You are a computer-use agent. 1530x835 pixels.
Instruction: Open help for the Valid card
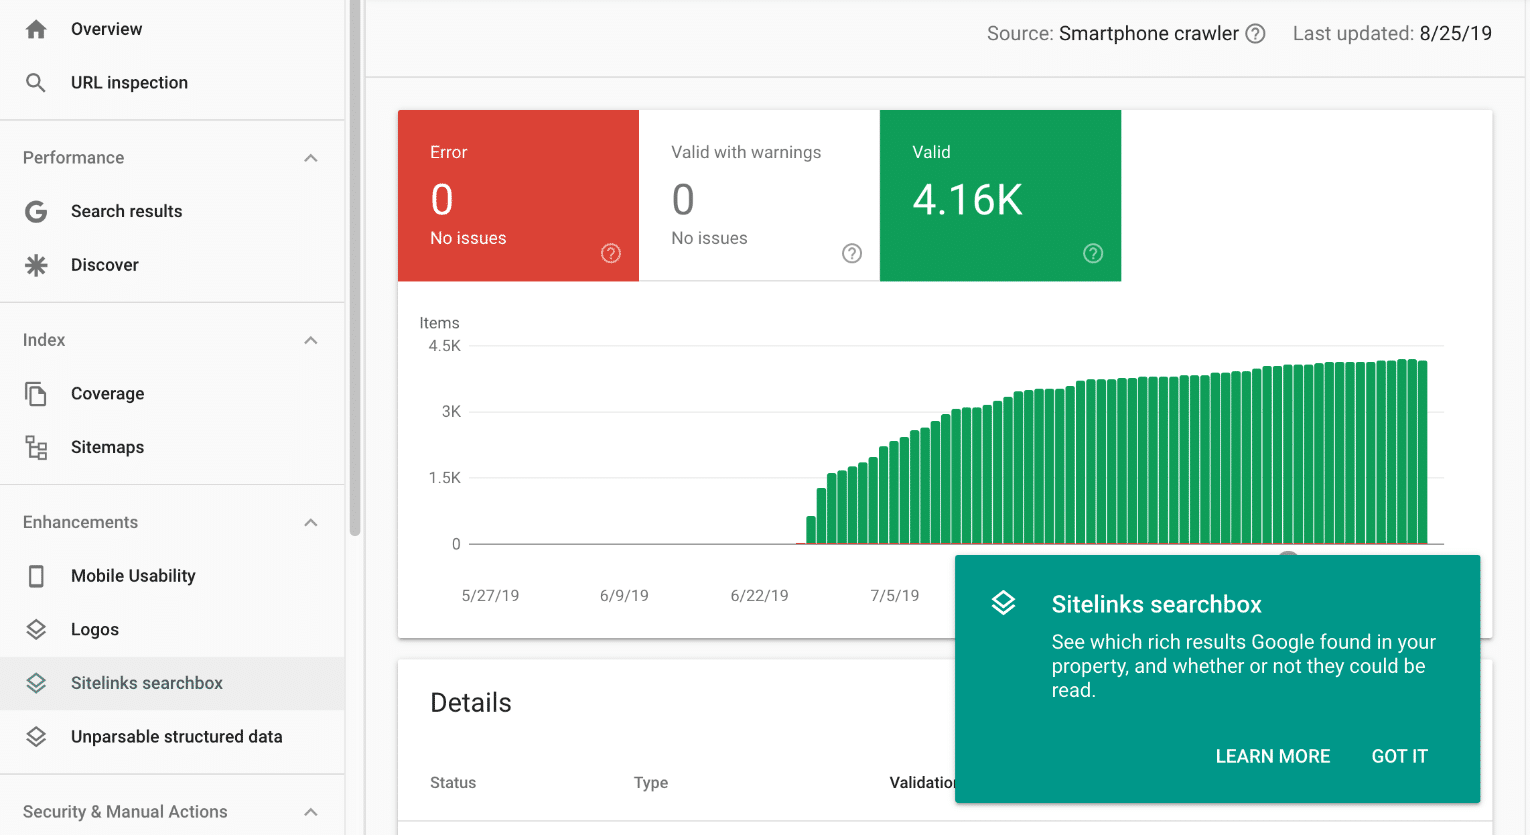coord(1092,253)
